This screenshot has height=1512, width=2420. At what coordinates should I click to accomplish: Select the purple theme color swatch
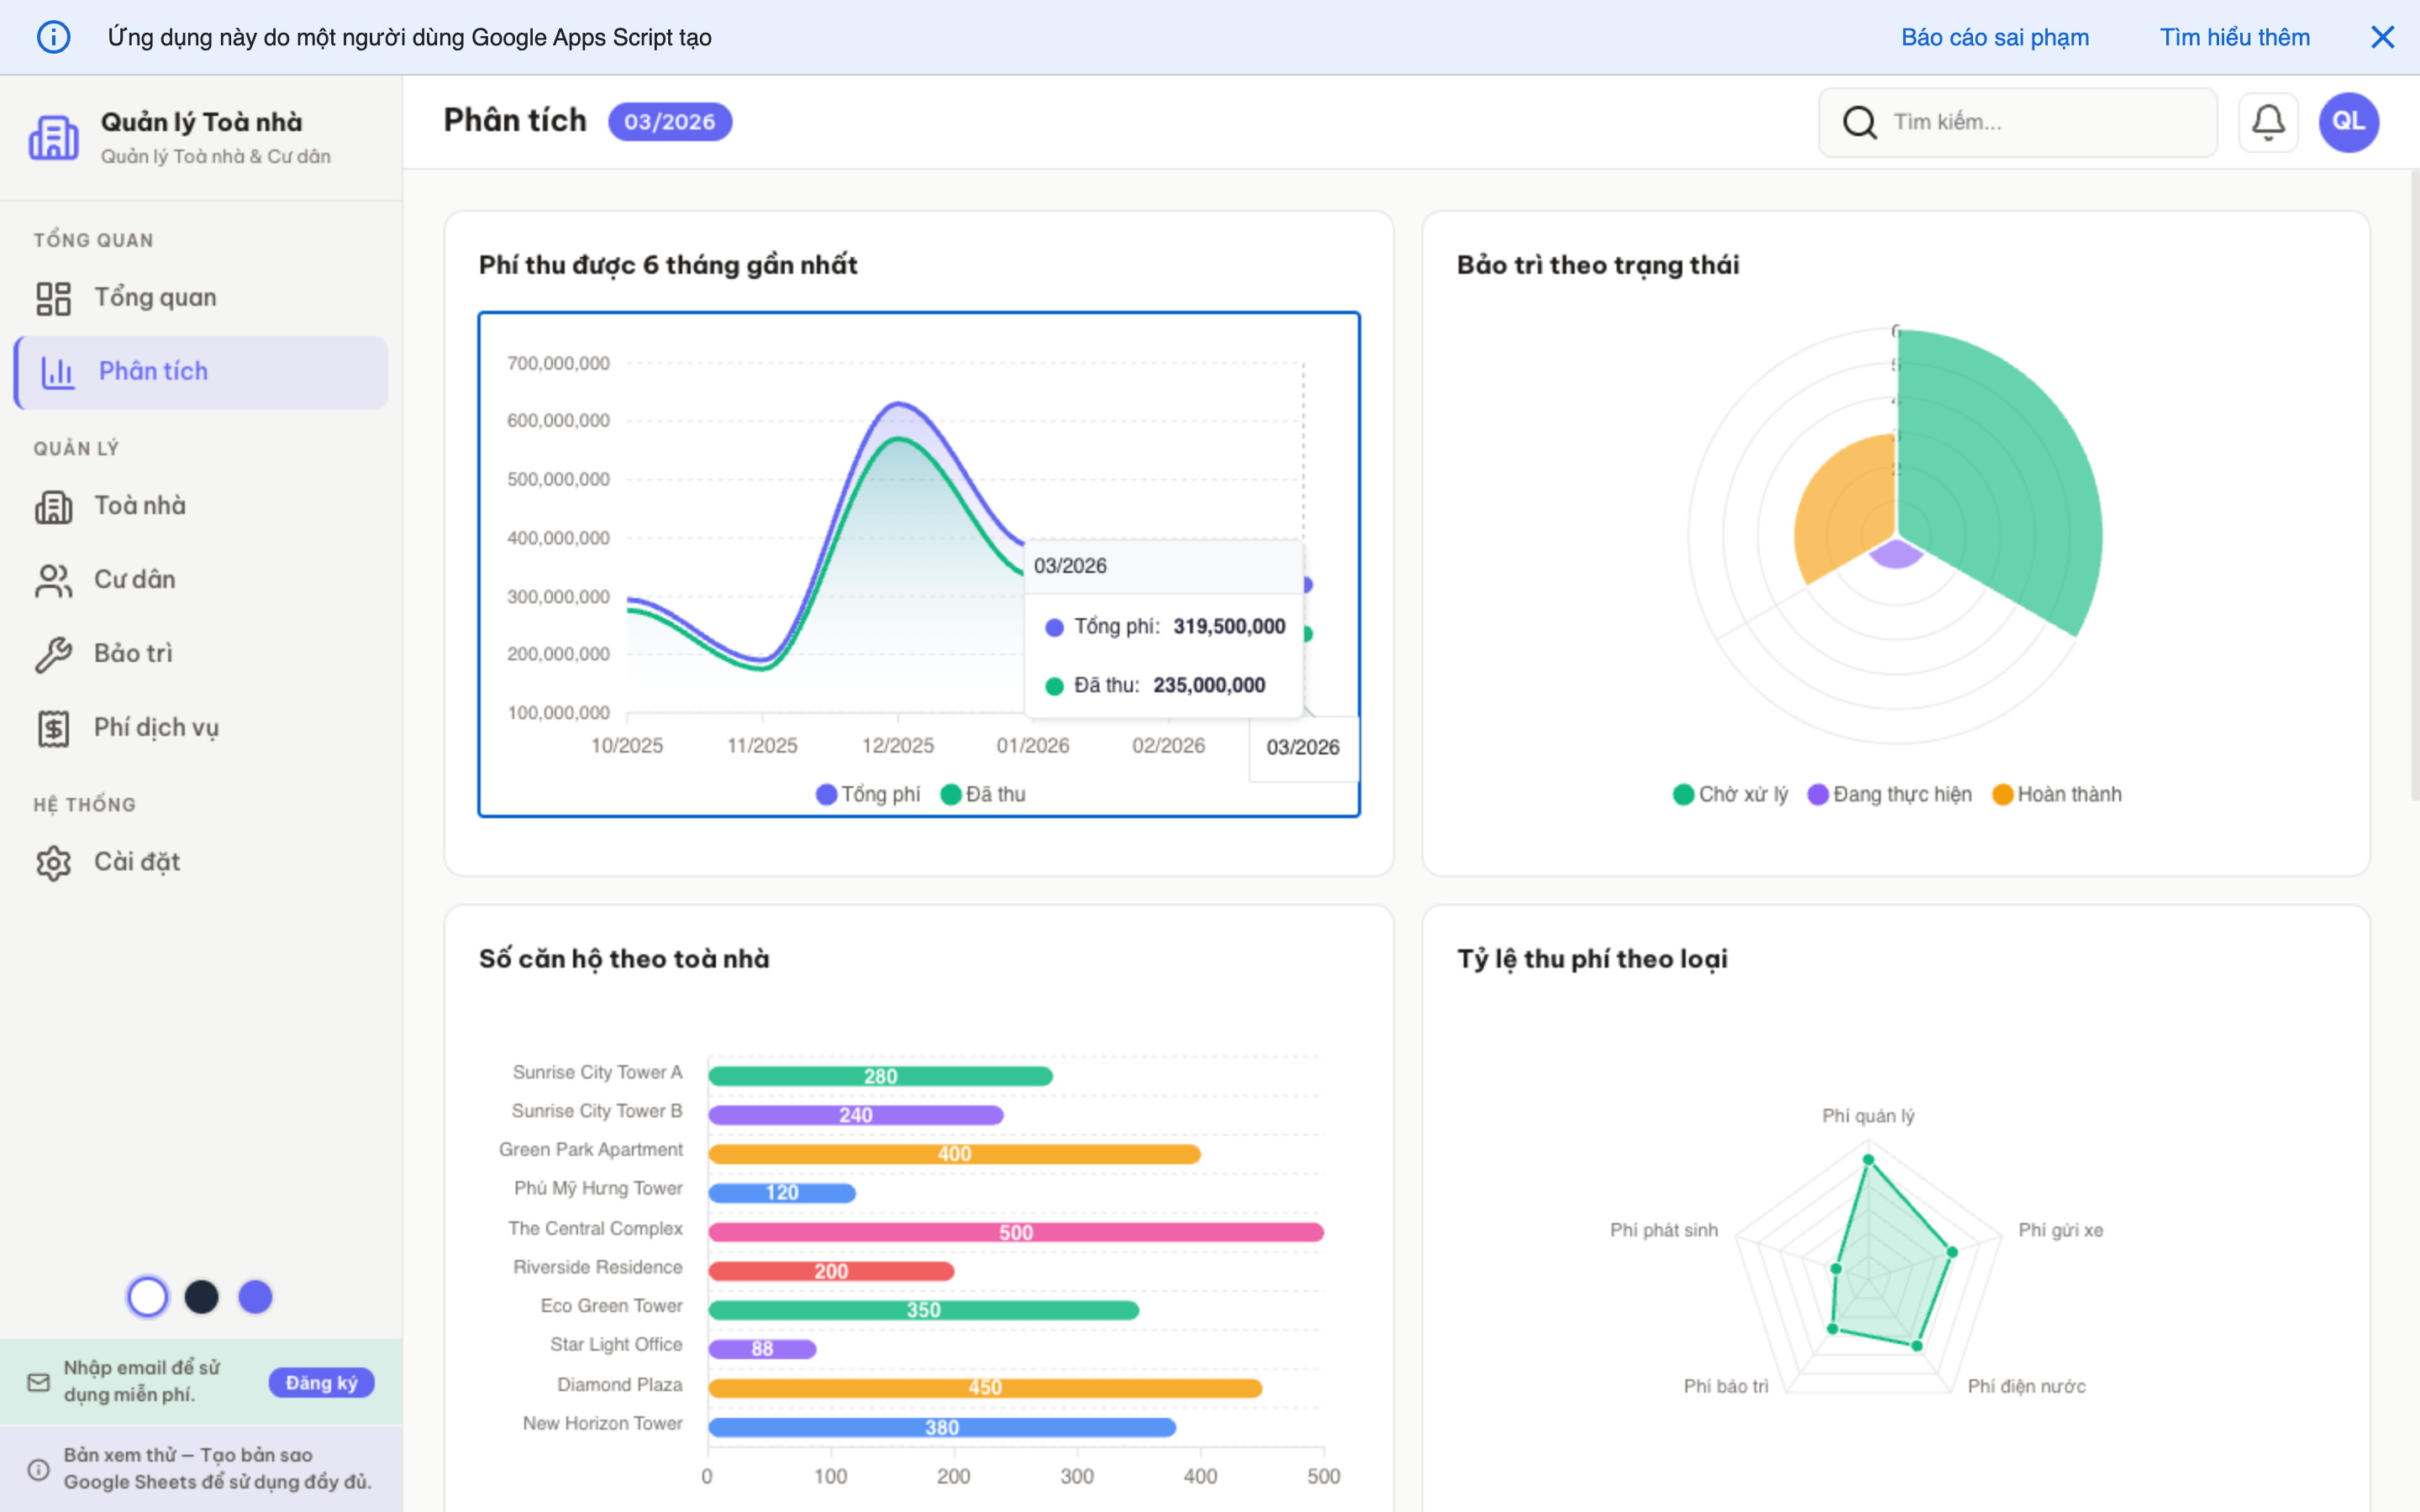(255, 1297)
